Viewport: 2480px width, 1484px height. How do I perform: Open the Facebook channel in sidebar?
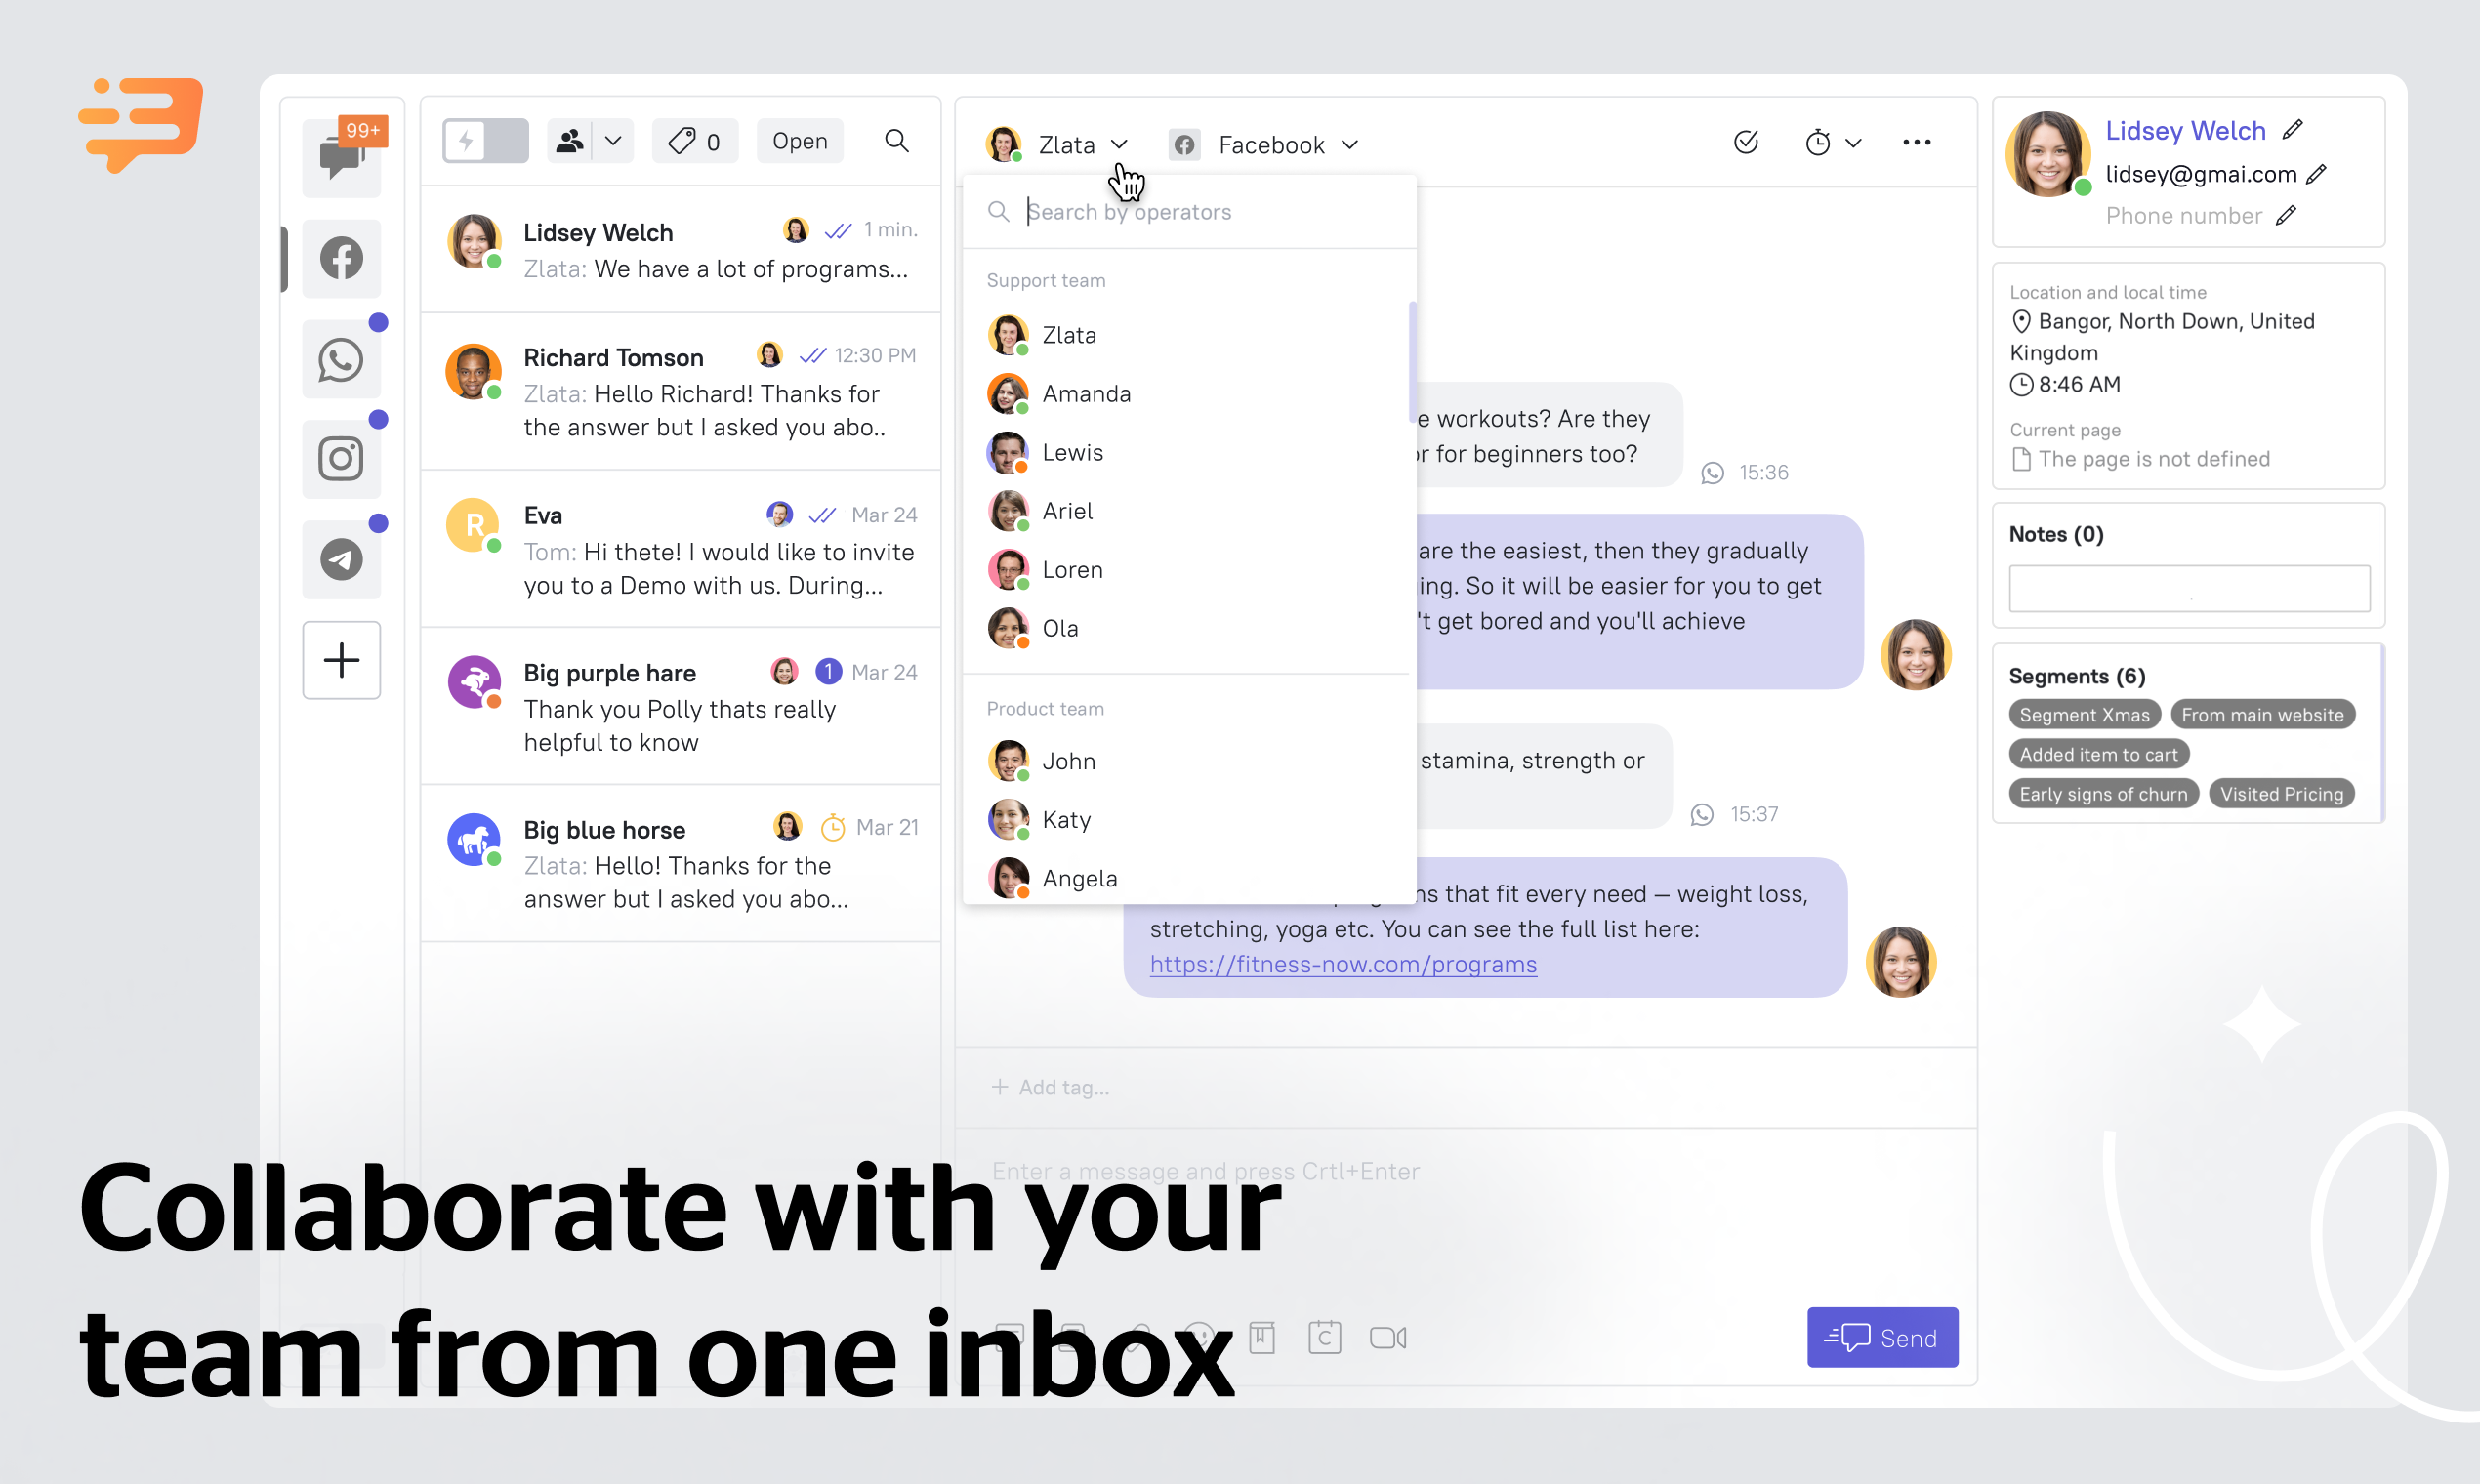point(341,259)
